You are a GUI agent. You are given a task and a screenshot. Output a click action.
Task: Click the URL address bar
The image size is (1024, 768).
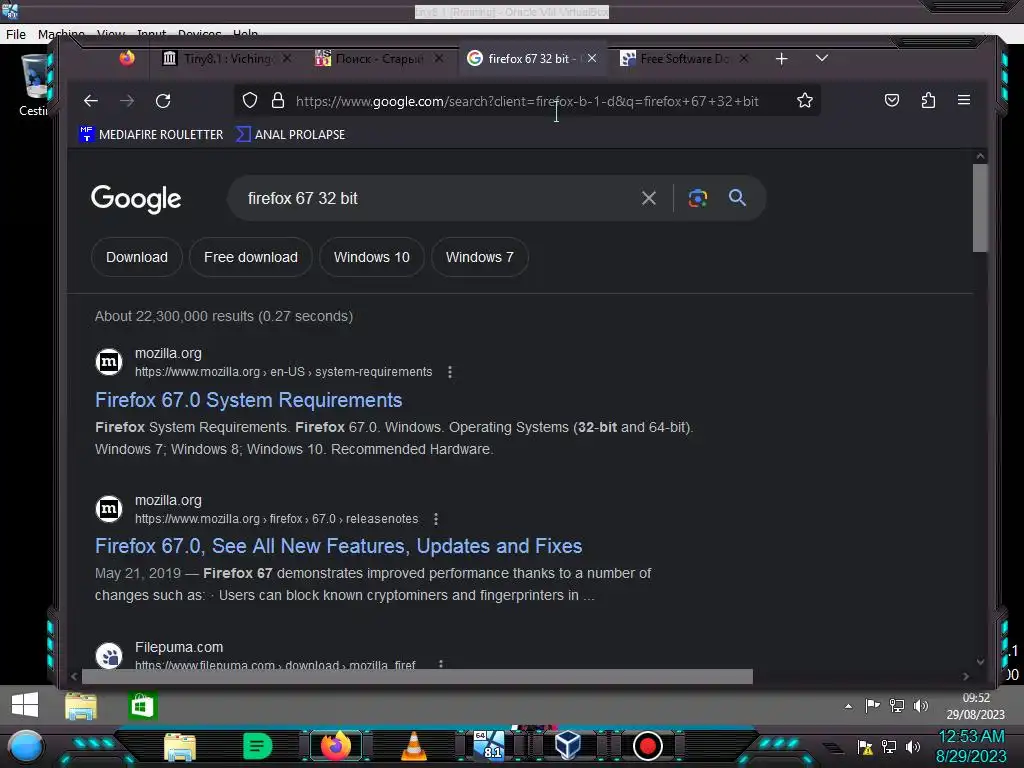tap(526, 101)
